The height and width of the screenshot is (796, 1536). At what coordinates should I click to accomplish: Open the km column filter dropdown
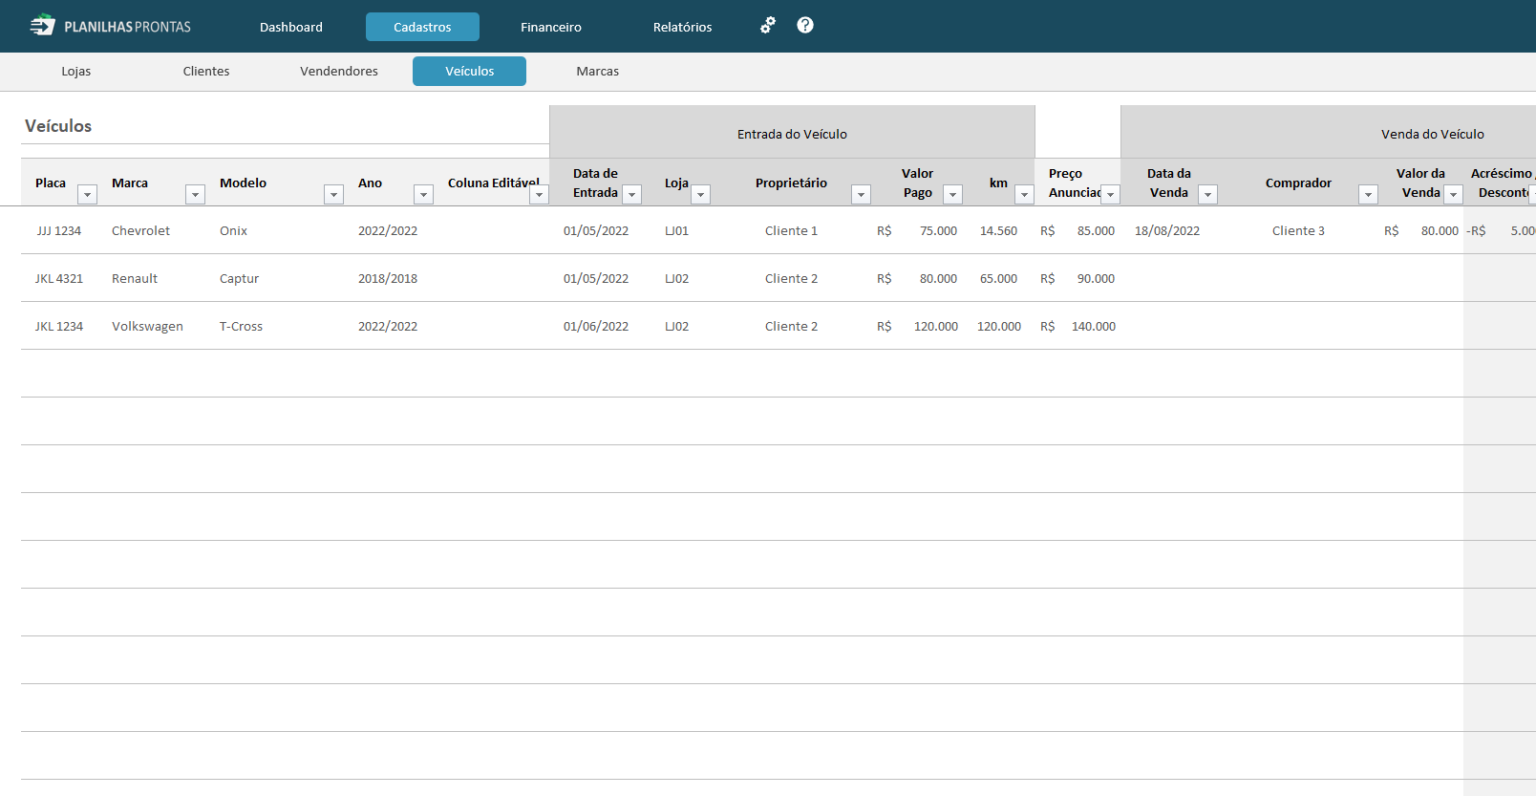tap(1024, 194)
